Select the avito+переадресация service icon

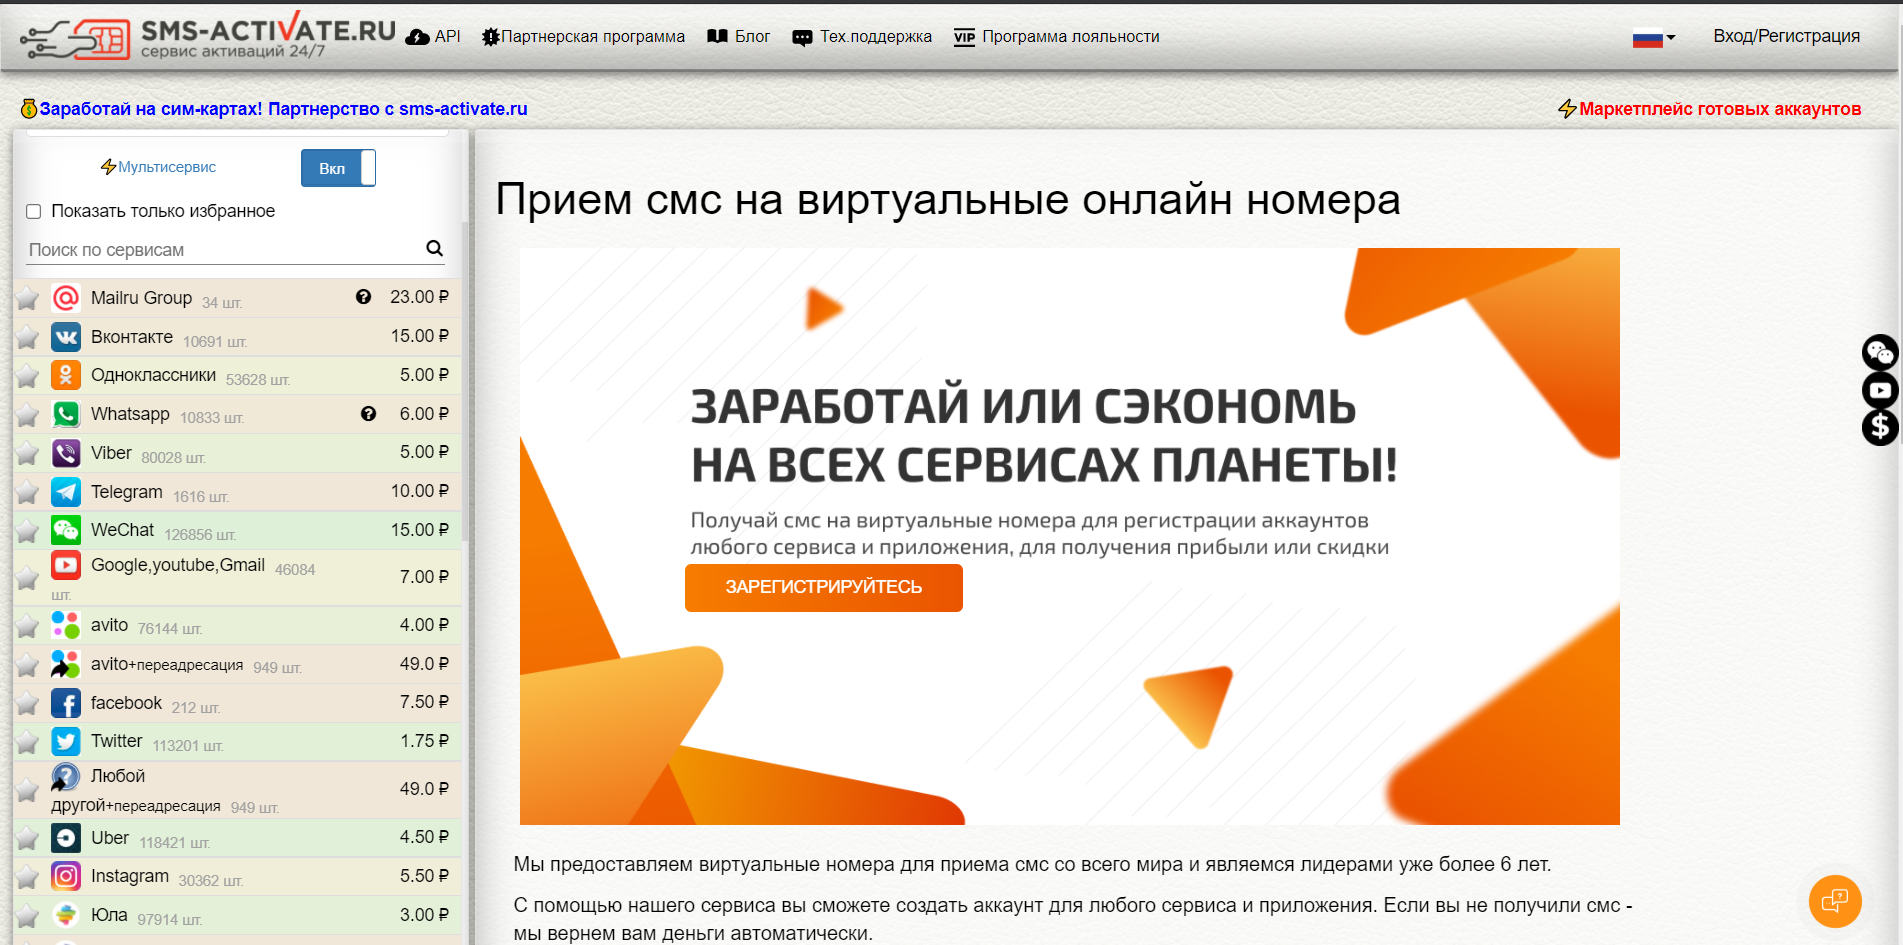[x=66, y=664]
